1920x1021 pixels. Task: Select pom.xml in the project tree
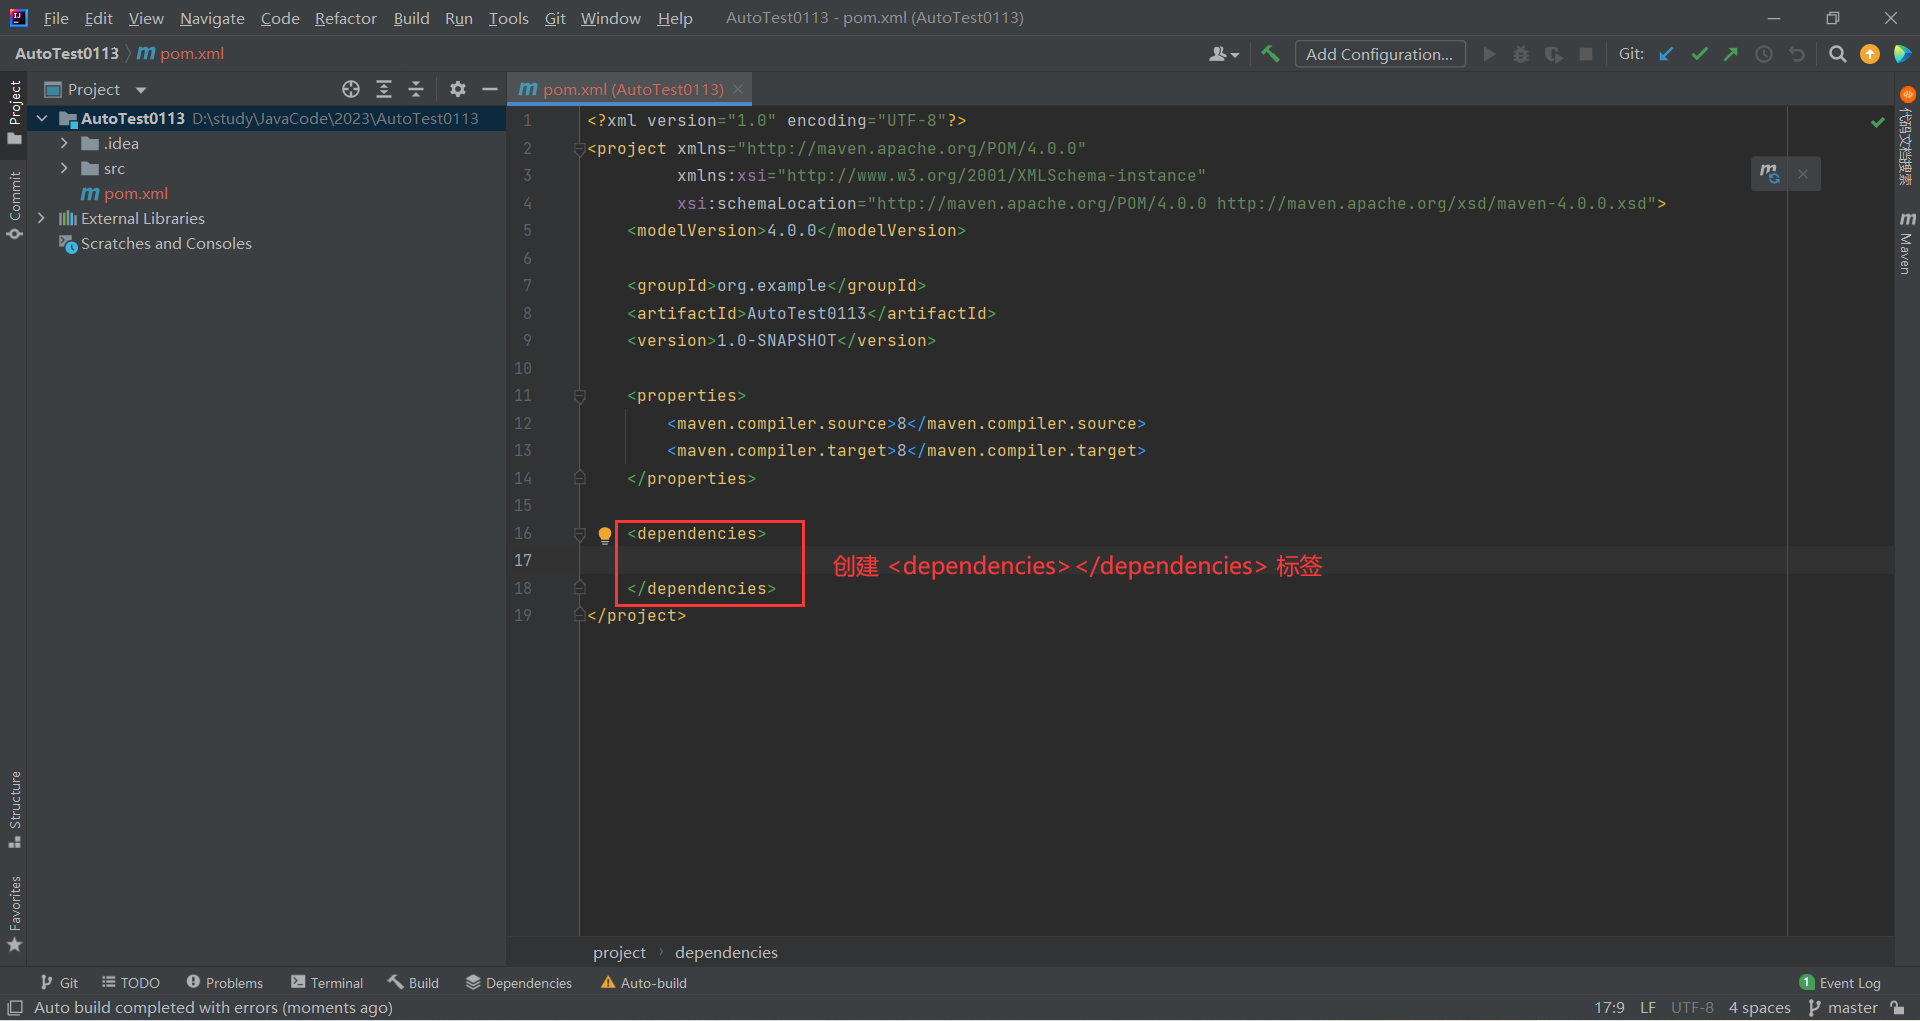pos(124,194)
